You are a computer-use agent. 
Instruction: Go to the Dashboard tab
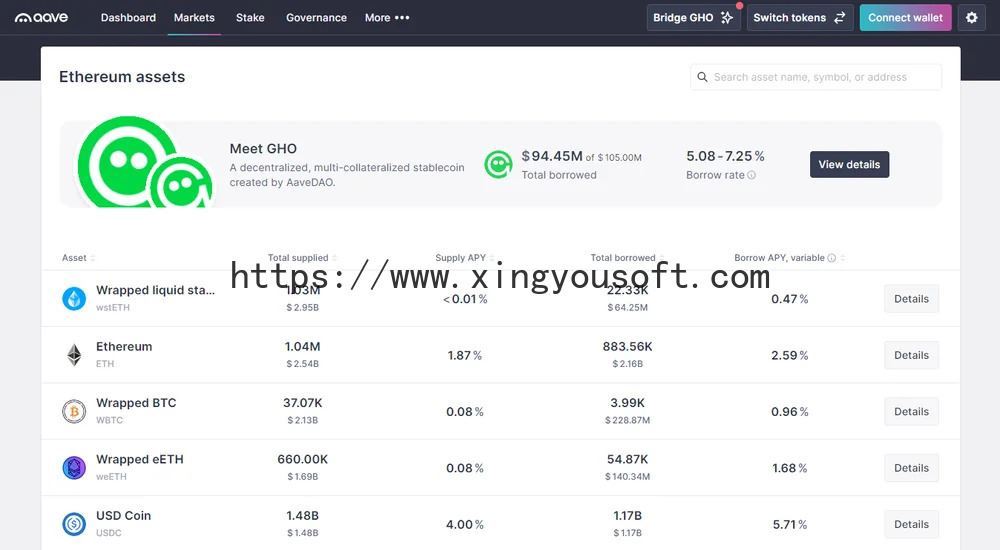coord(128,18)
